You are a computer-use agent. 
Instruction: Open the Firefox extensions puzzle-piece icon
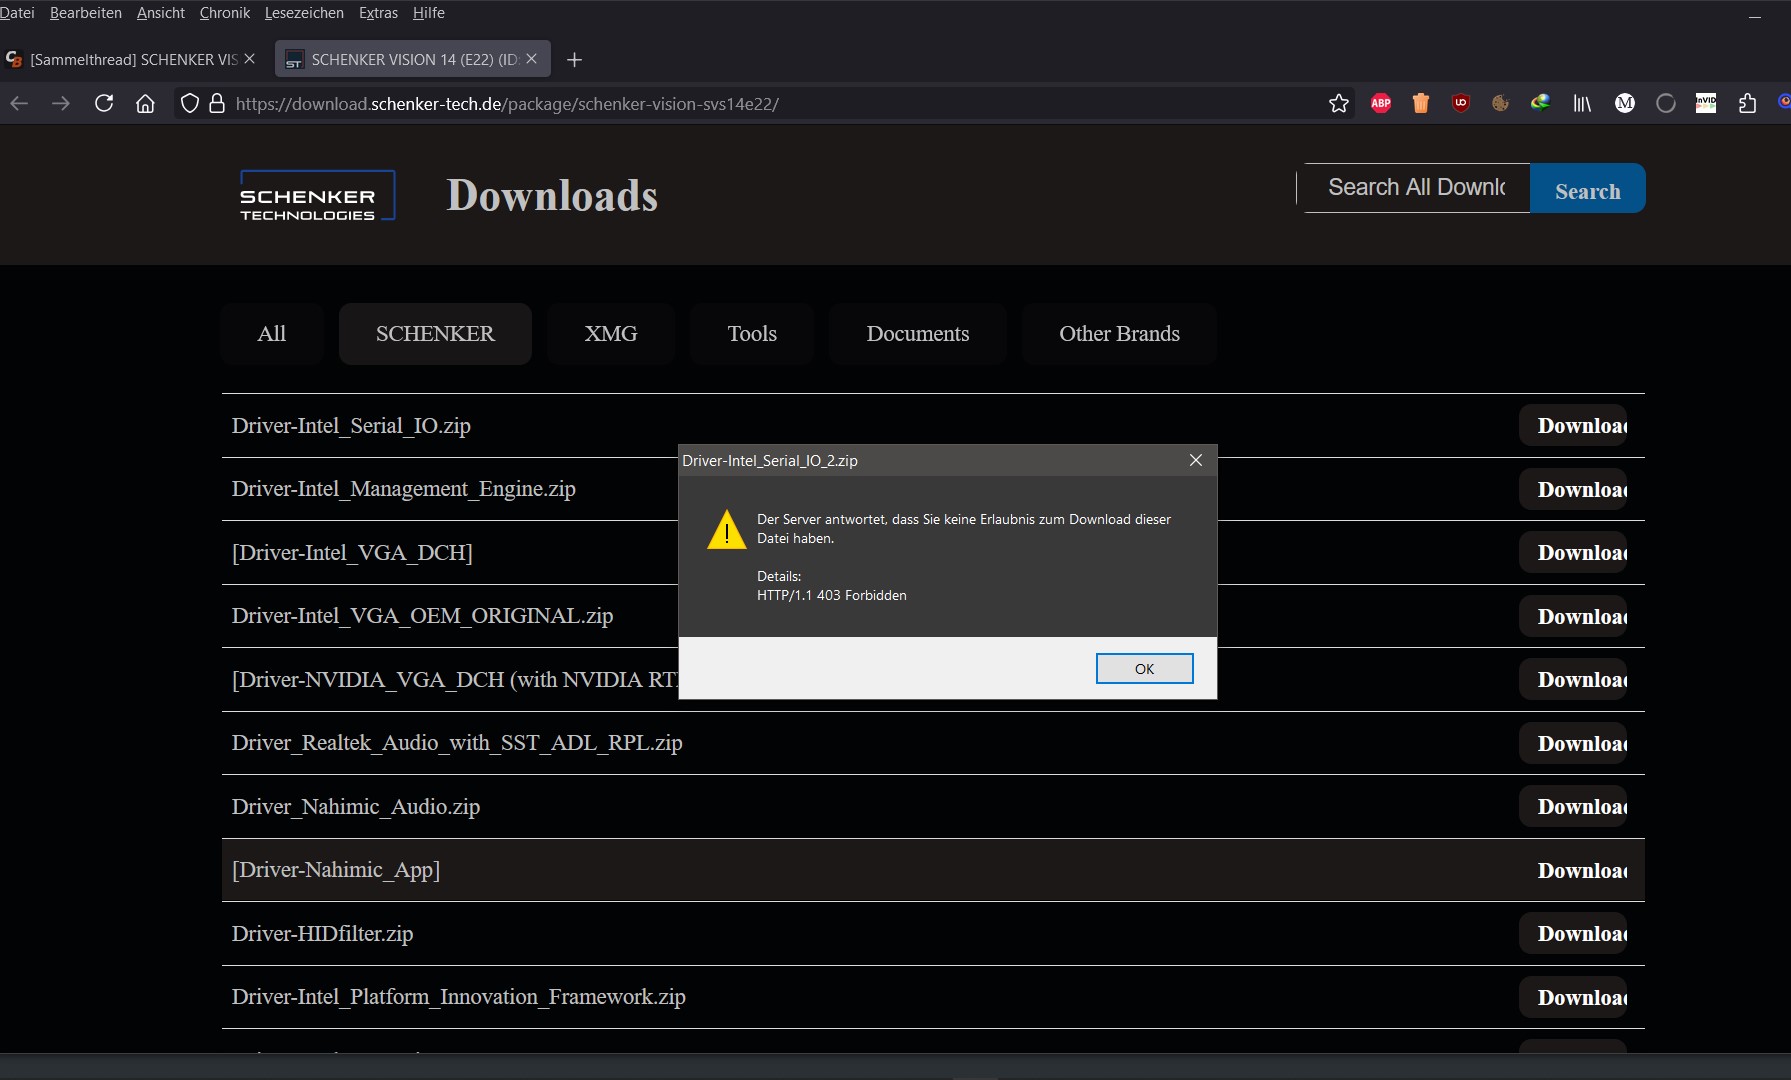point(1748,102)
